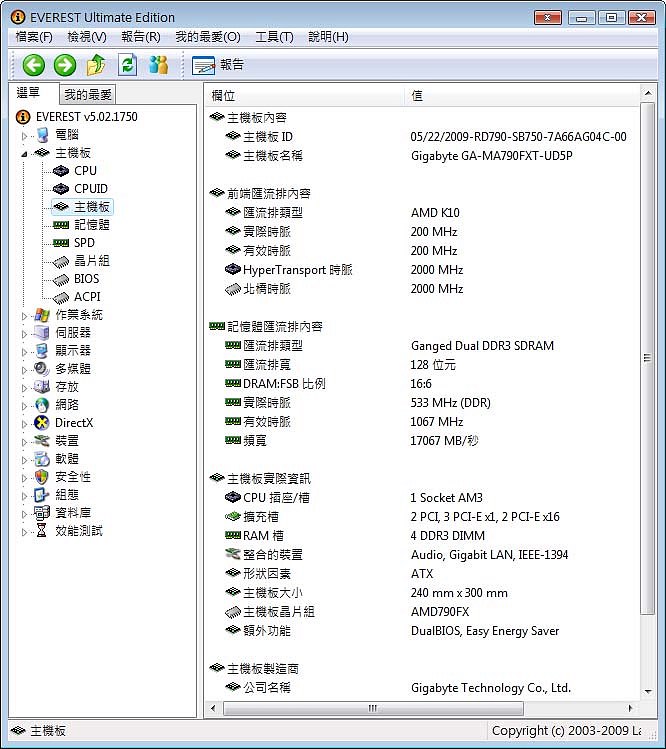Screen dimensions: 666x749
Task: Select the BIOS chip icon
Action: pyautogui.click(x=61, y=279)
